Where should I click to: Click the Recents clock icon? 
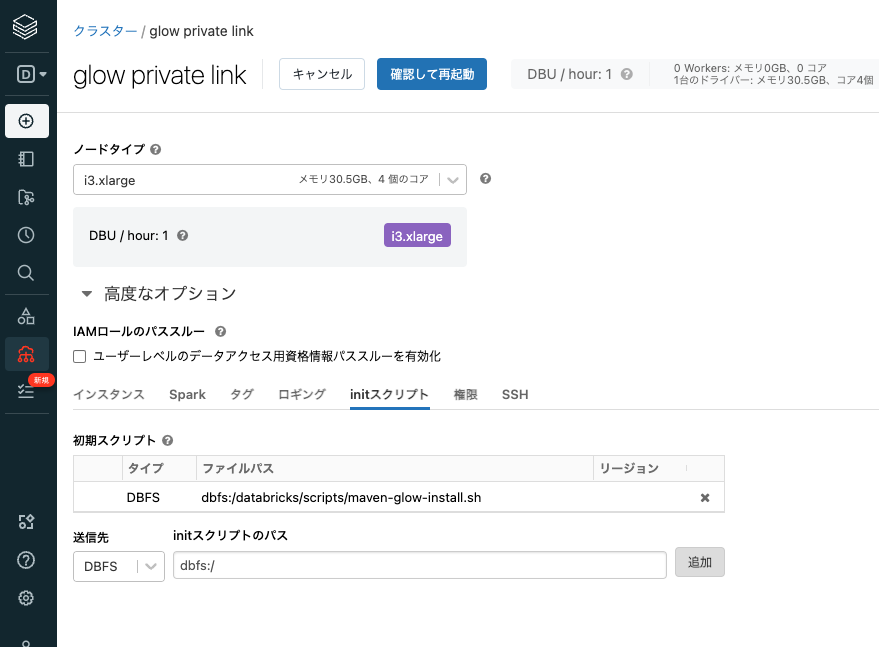[x=27, y=234]
